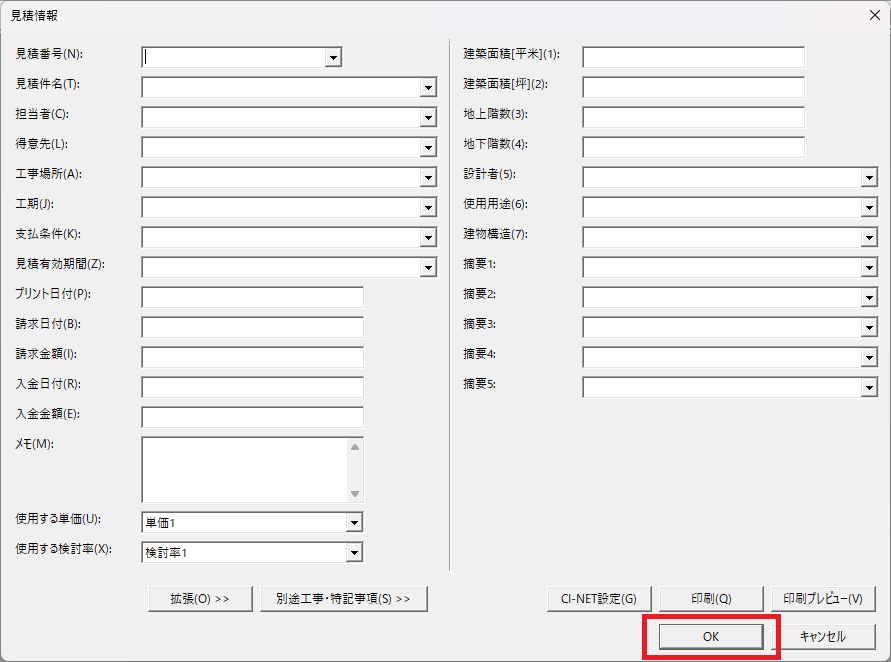Open the 摘要3 dropdown
Image resolution: width=891 pixels, height=662 pixels.
point(872,327)
